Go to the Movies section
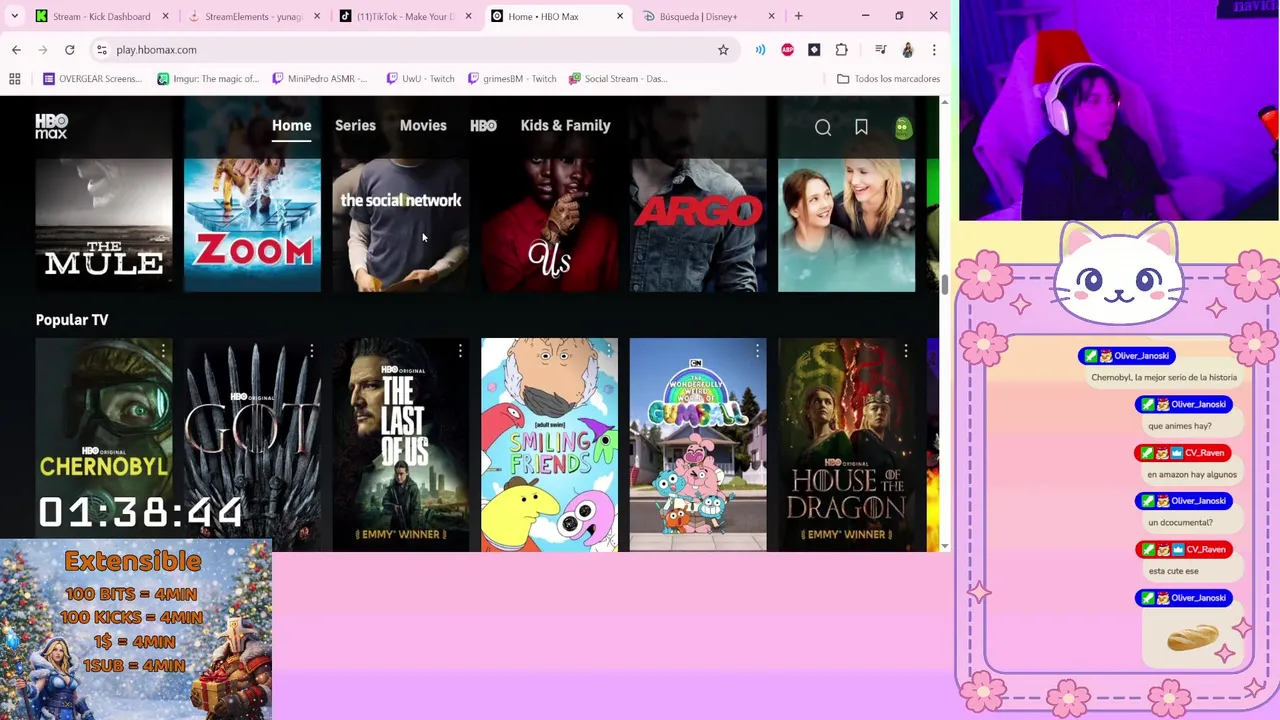This screenshot has width=1280, height=720. pyautogui.click(x=423, y=125)
